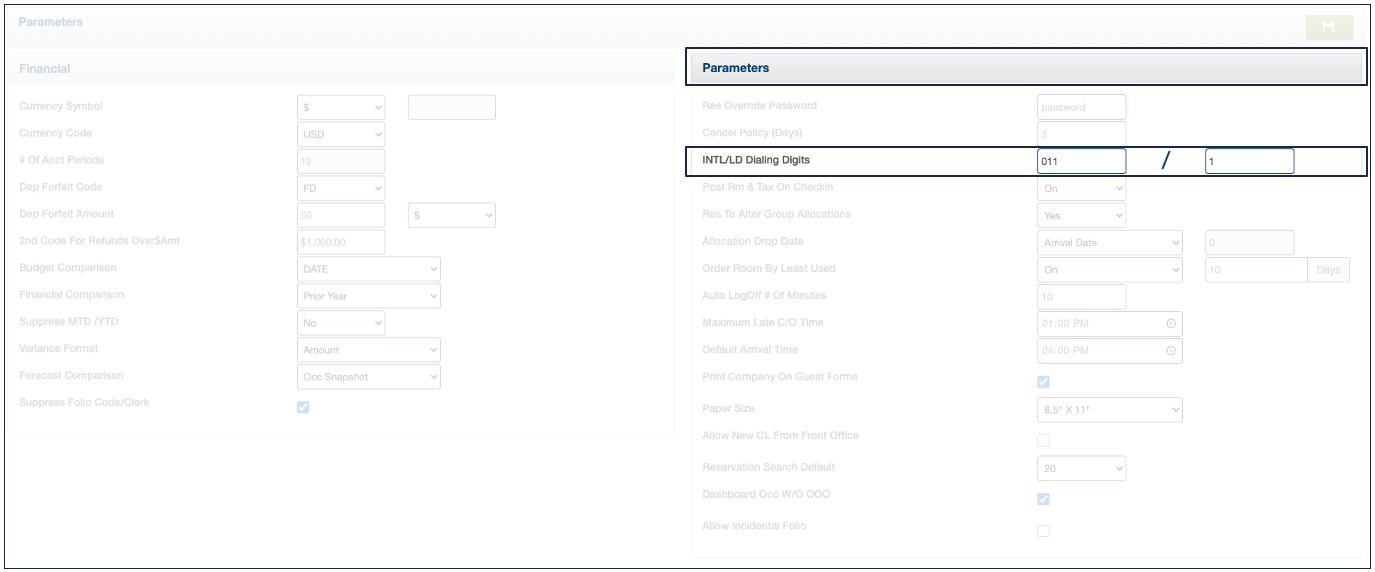
Task: Click clock icon in Maximum Late C/O Time
Action: click(x=1170, y=324)
